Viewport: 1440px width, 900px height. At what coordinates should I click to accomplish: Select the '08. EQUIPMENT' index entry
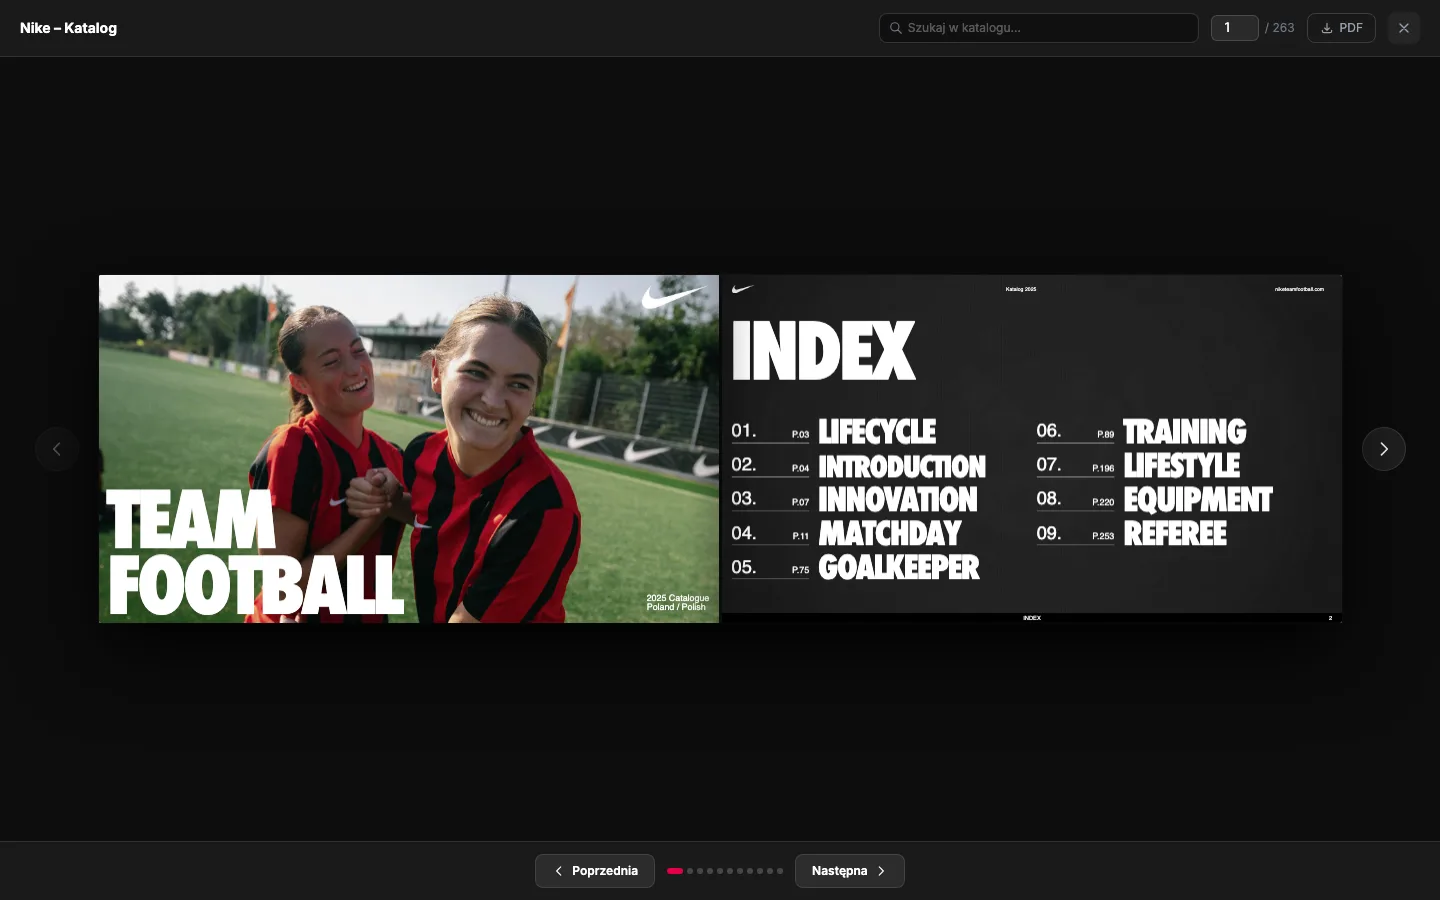1154,499
